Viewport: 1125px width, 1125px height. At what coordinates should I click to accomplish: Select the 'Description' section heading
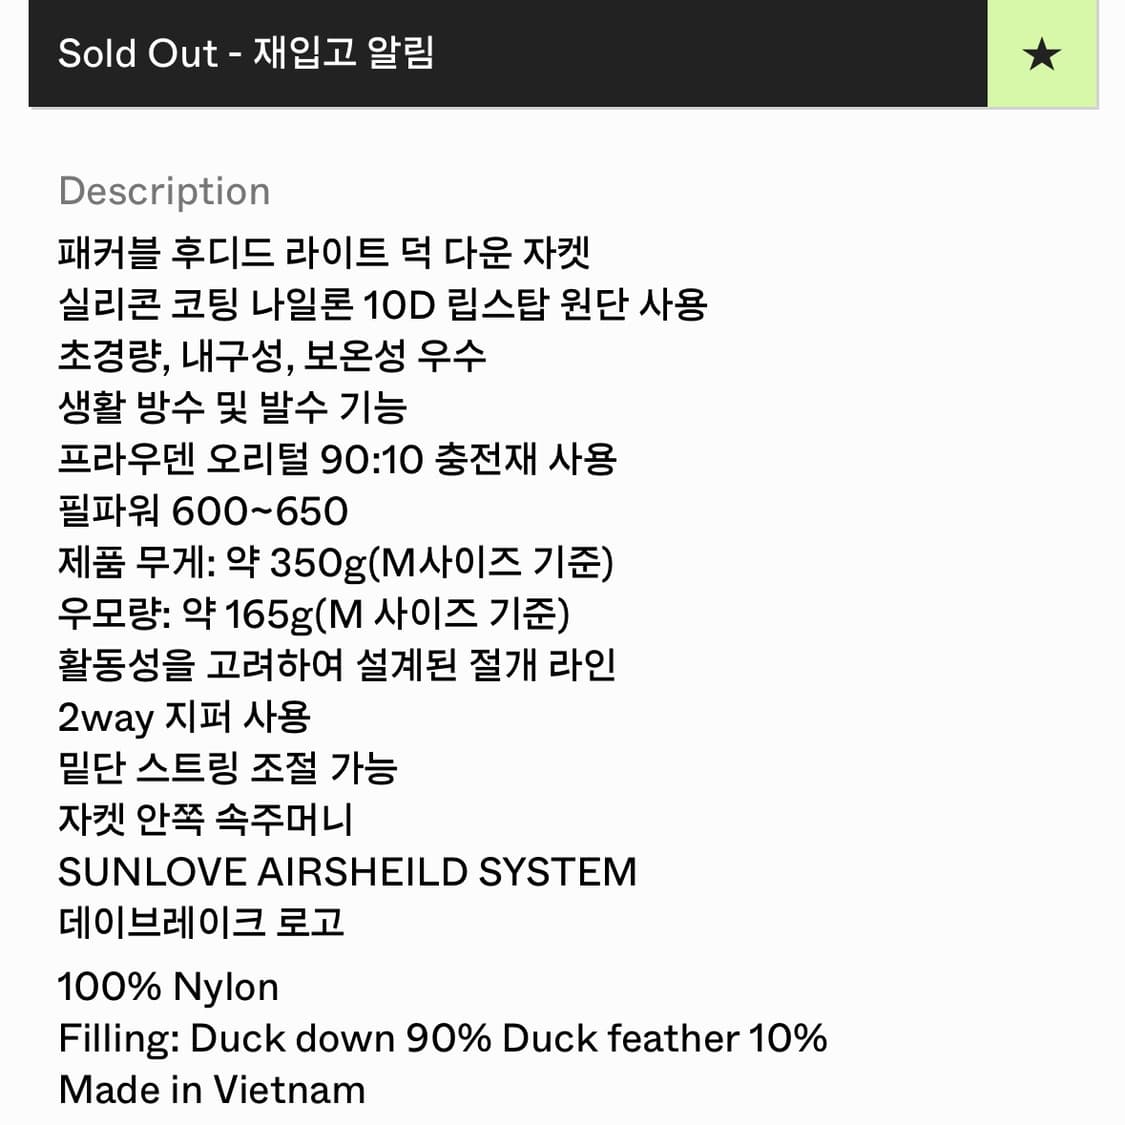pyautogui.click(x=165, y=191)
